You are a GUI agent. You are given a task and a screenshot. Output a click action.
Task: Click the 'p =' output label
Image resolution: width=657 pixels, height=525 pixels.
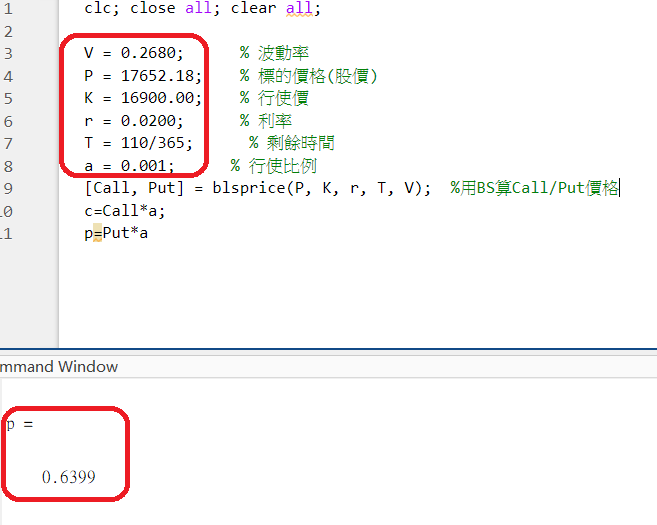coord(20,424)
